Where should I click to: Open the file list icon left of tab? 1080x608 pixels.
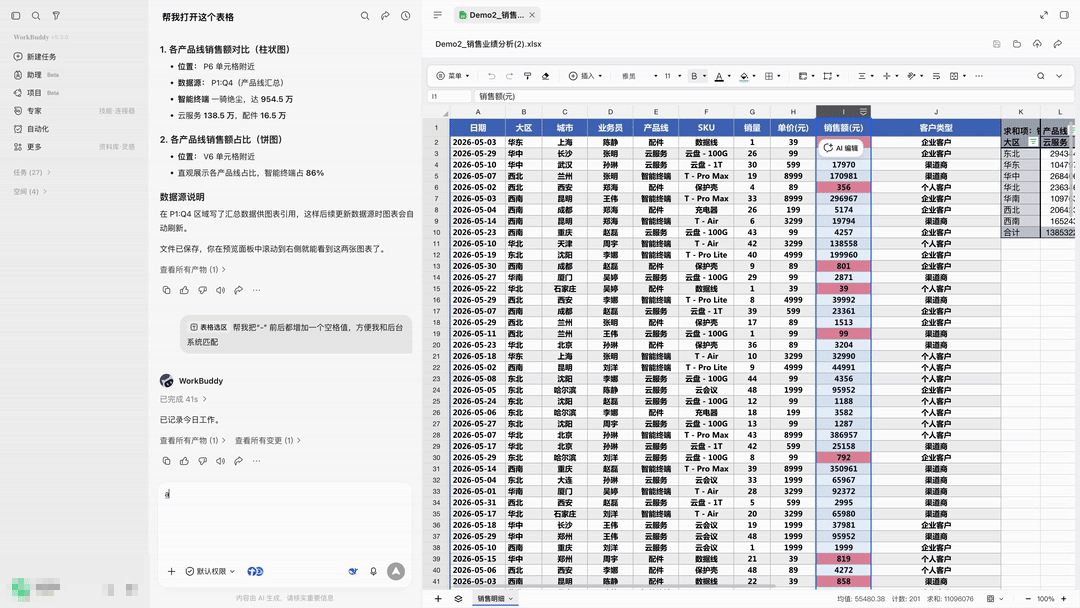click(x=437, y=14)
